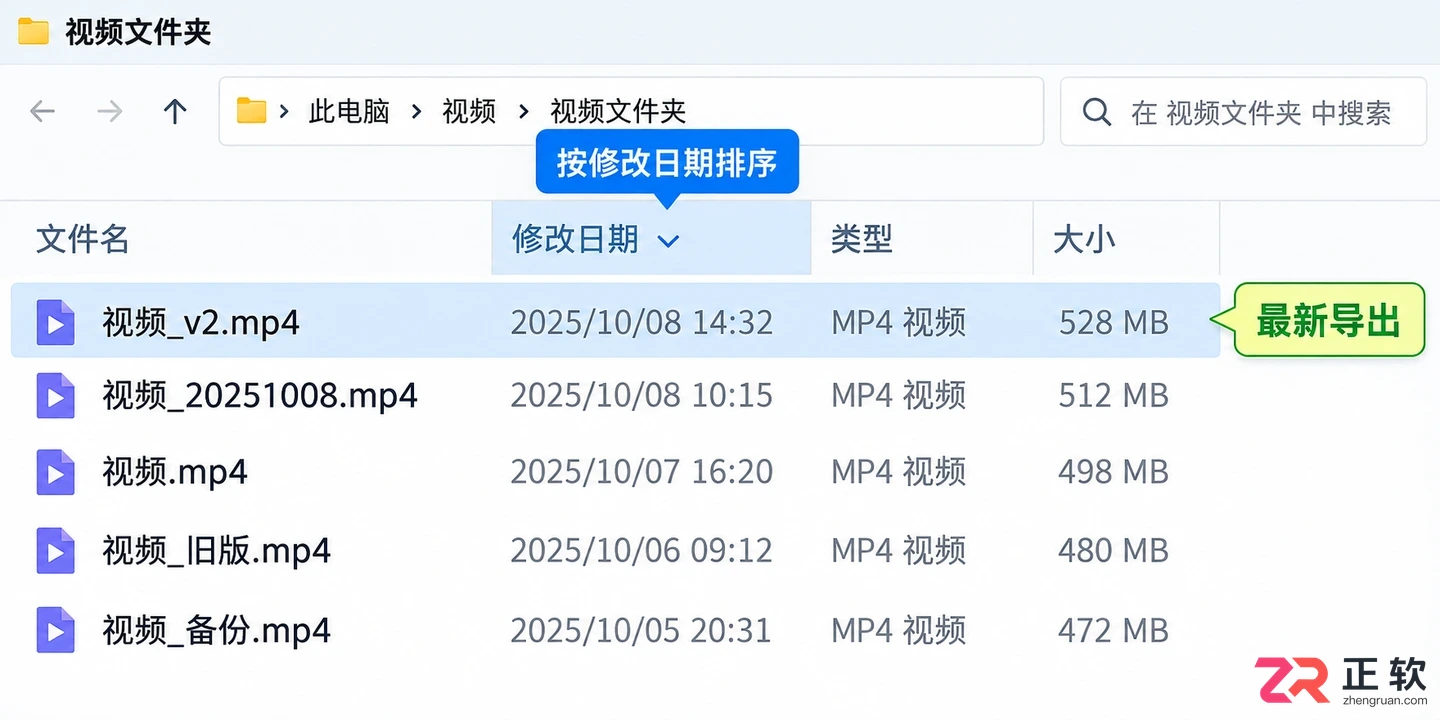Select the file 视频_旧版.mp4
Screen dimensions: 1440x720
tap(216, 550)
